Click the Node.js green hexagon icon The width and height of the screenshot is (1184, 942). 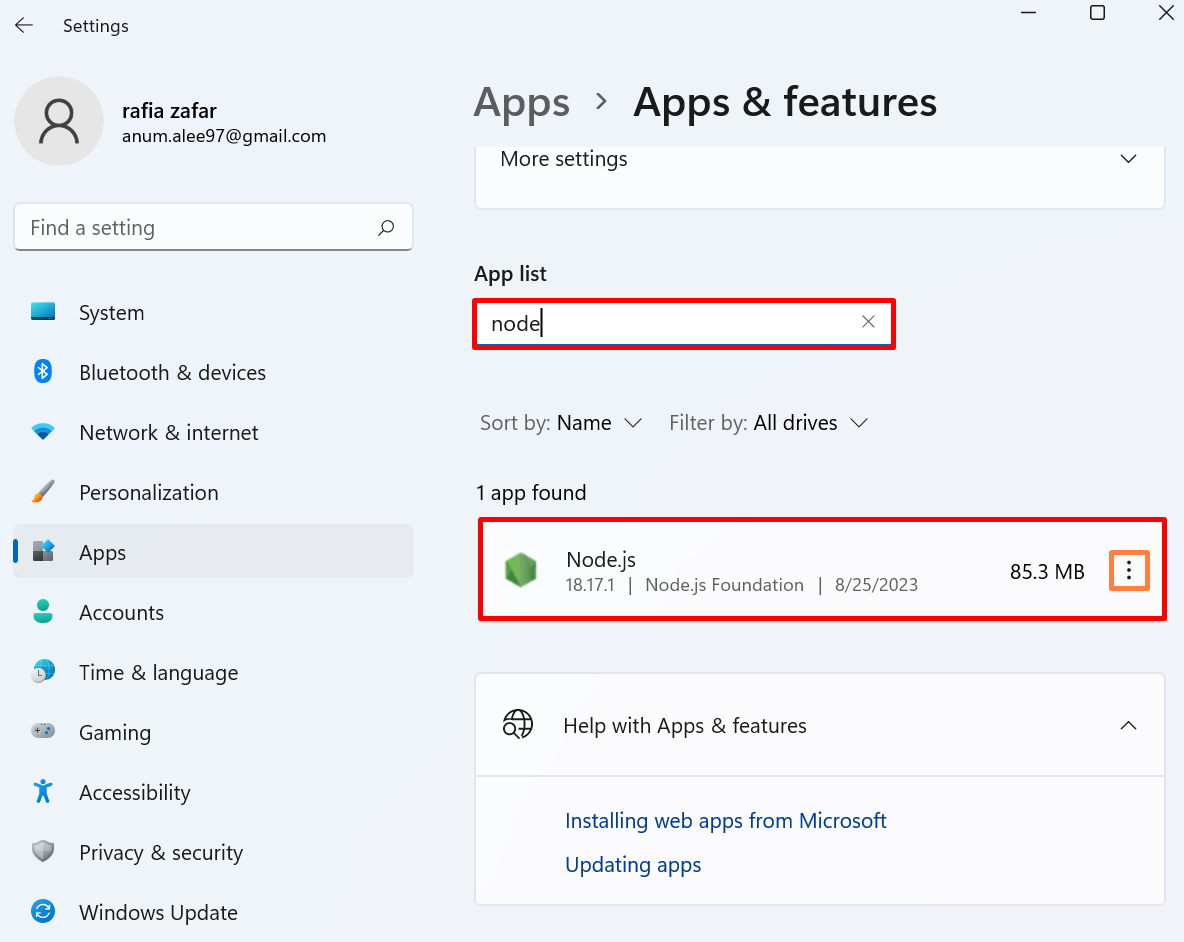pos(521,570)
